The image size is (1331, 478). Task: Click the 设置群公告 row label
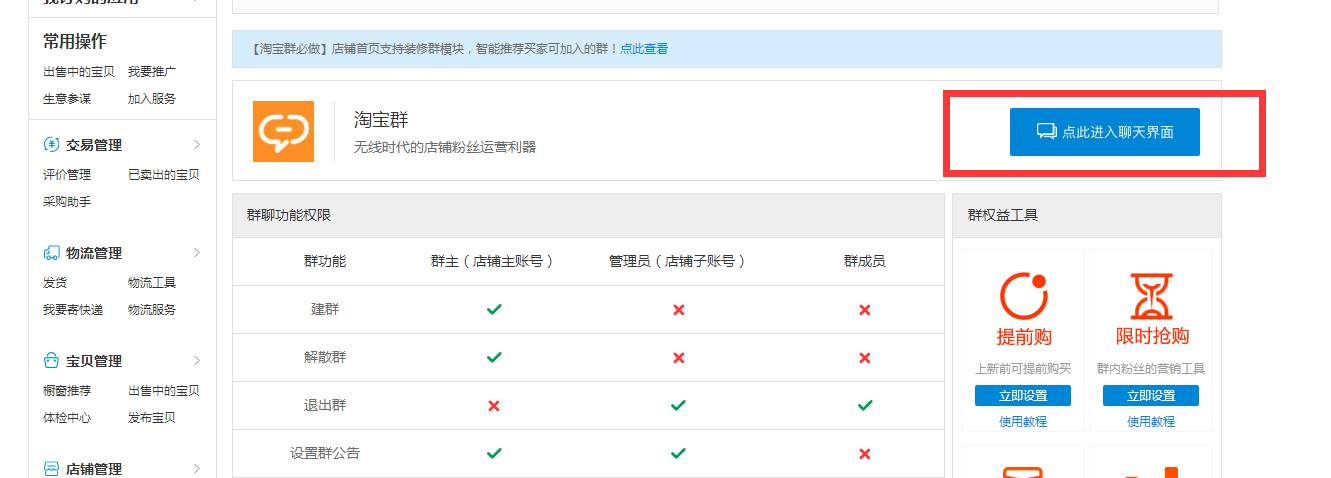click(325, 453)
